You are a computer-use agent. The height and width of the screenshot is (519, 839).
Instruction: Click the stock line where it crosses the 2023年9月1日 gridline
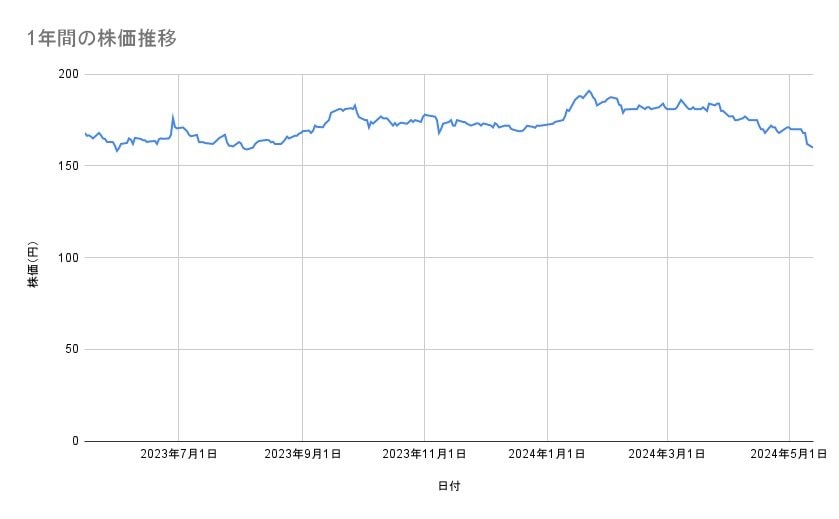302,131
